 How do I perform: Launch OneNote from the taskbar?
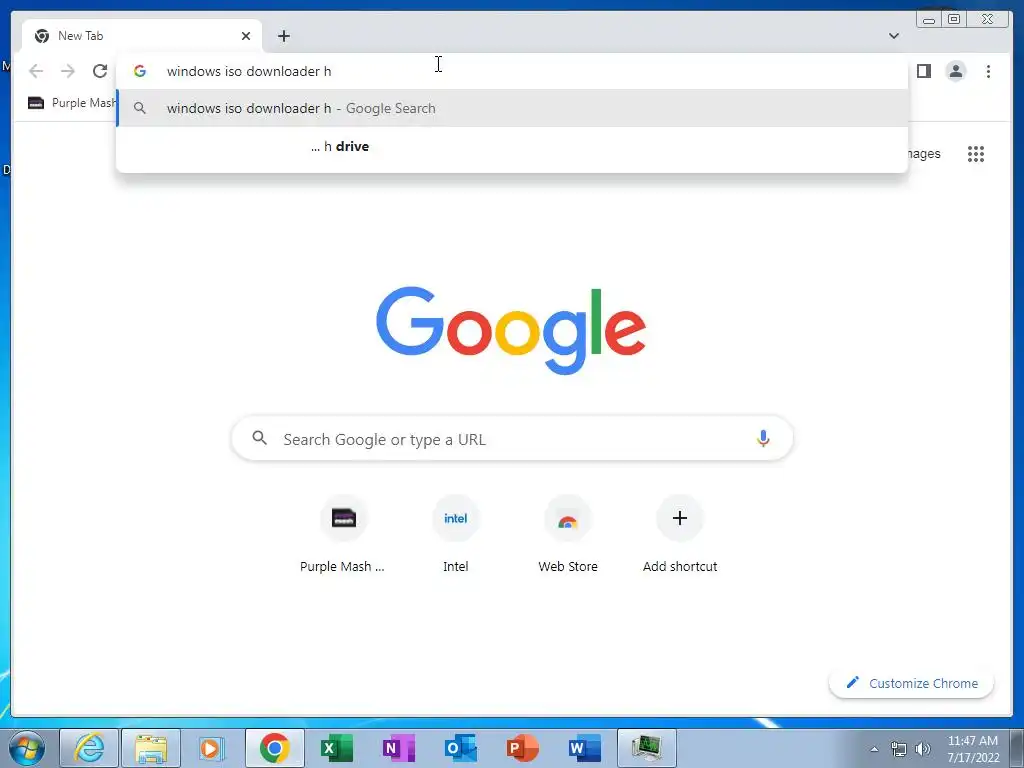398,748
